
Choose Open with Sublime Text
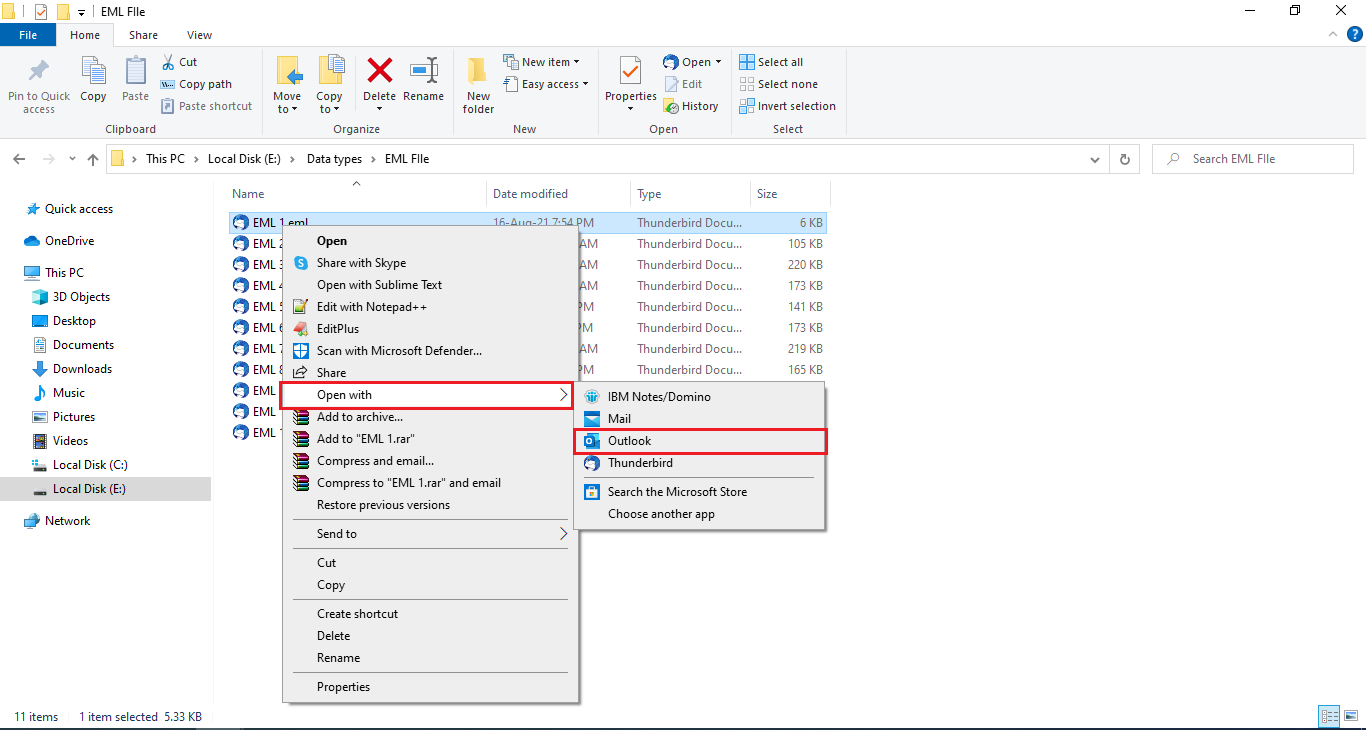click(431, 285)
